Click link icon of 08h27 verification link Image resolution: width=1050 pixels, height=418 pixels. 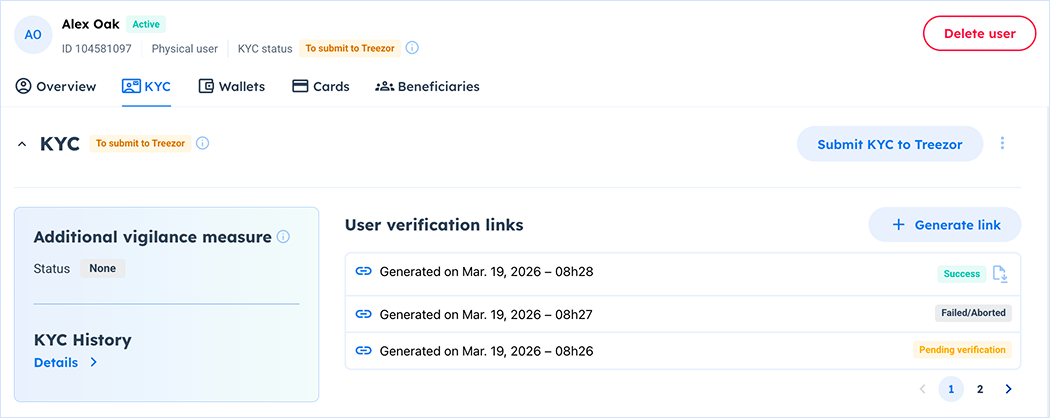363,314
